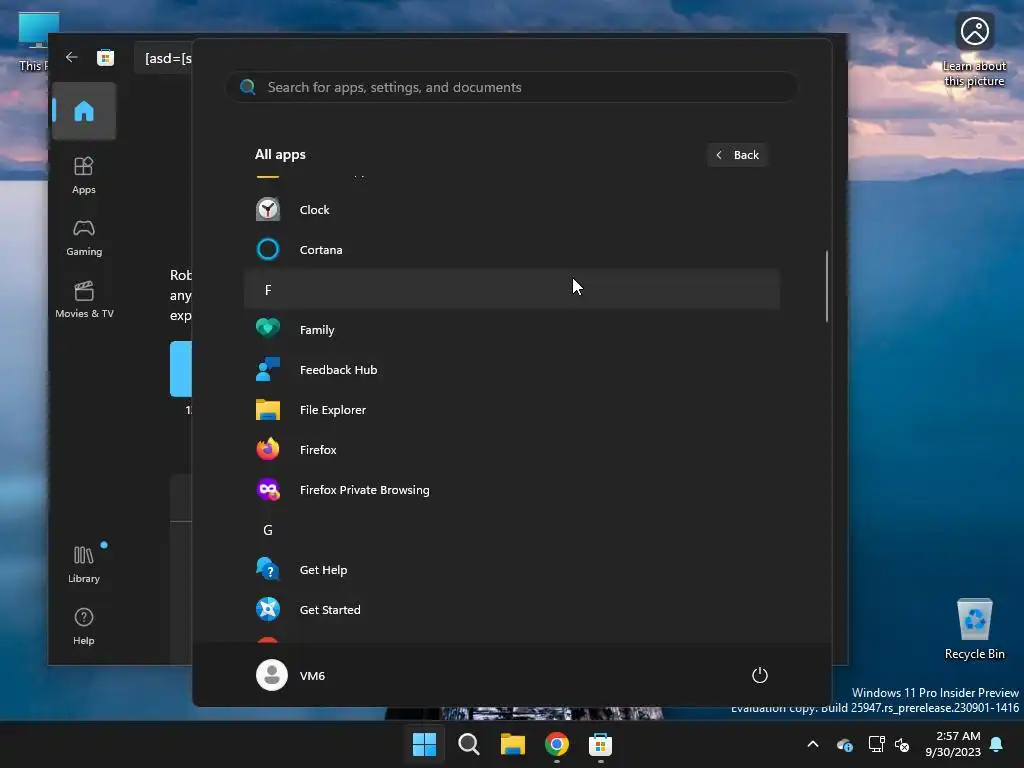The image size is (1024, 768).
Task: Open the Family app icon
Action: coord(268,329)
